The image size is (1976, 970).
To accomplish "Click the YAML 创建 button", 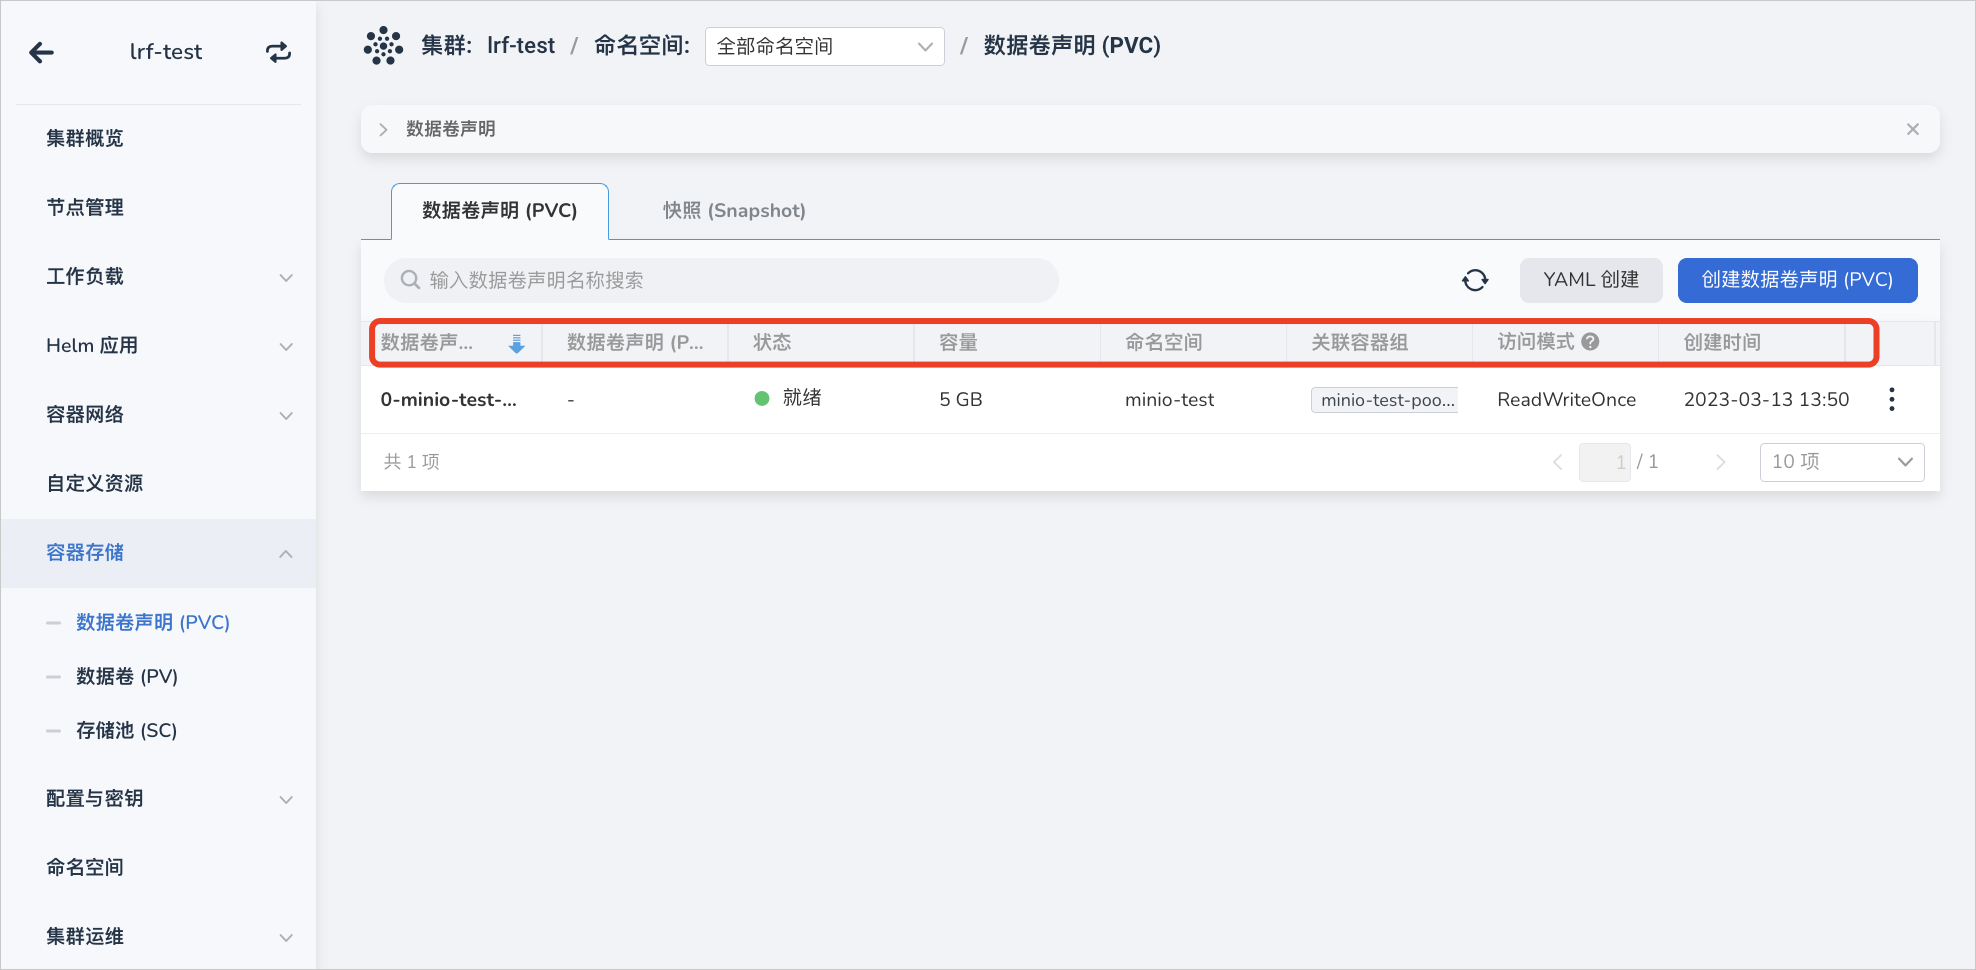I will 1591,280.
